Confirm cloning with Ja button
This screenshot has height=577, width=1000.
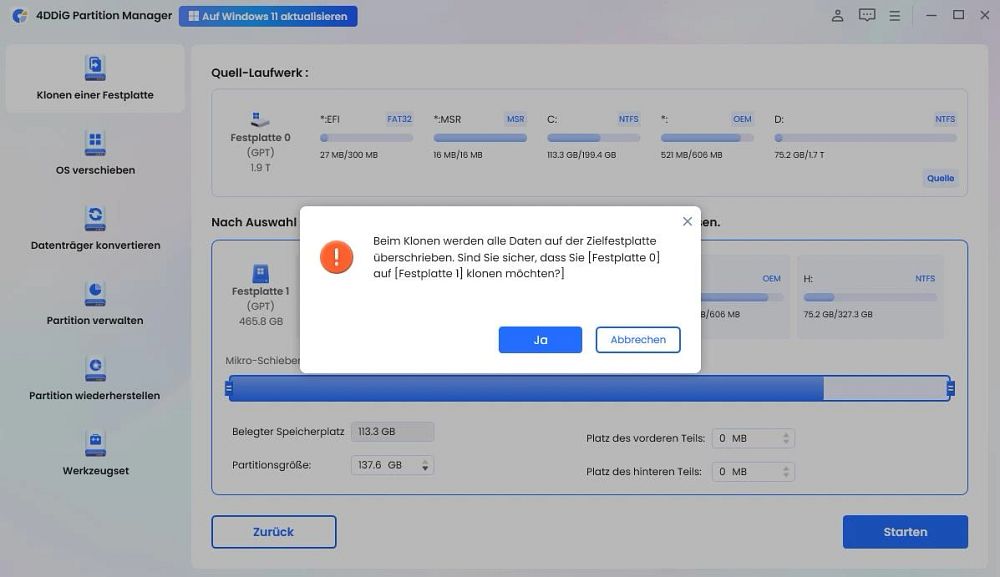[540, 340]
